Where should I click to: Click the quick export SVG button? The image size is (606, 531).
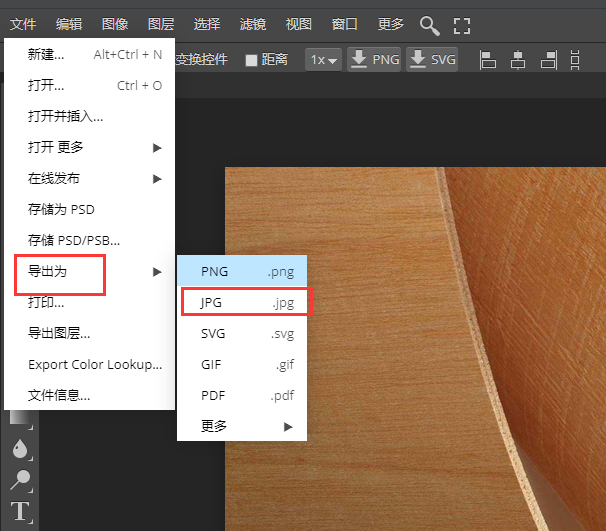pyautogui.click(x=432, y=60)
